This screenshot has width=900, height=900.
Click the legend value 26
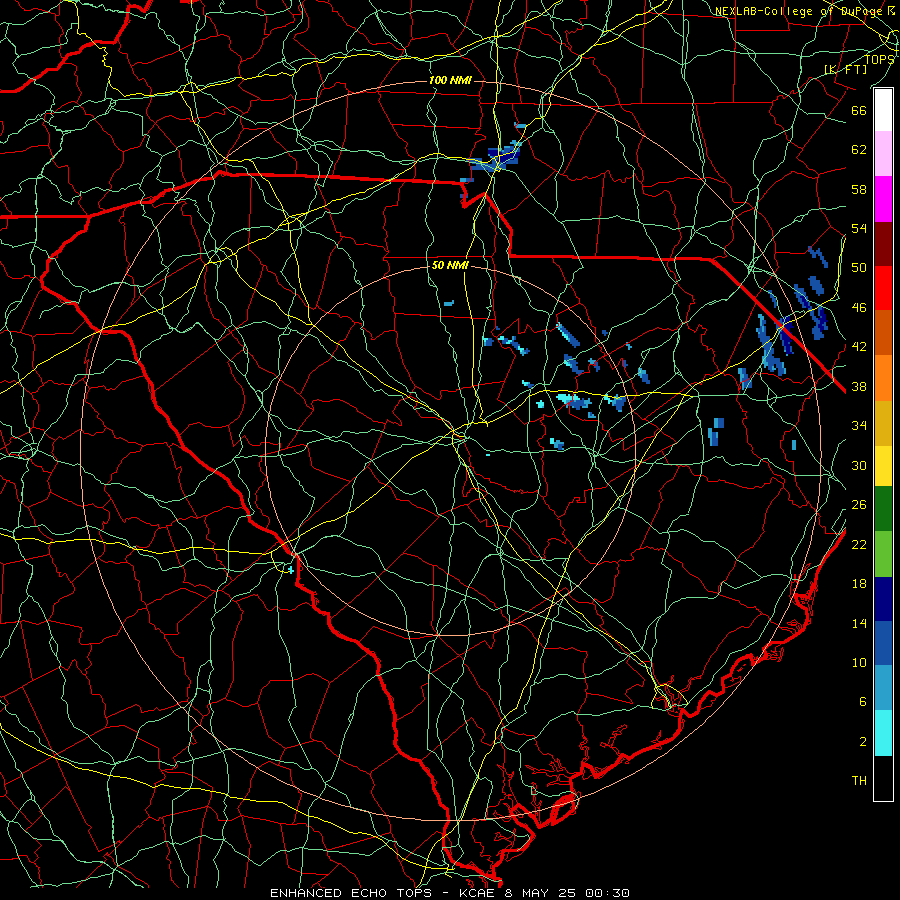(x=859, y=505)
